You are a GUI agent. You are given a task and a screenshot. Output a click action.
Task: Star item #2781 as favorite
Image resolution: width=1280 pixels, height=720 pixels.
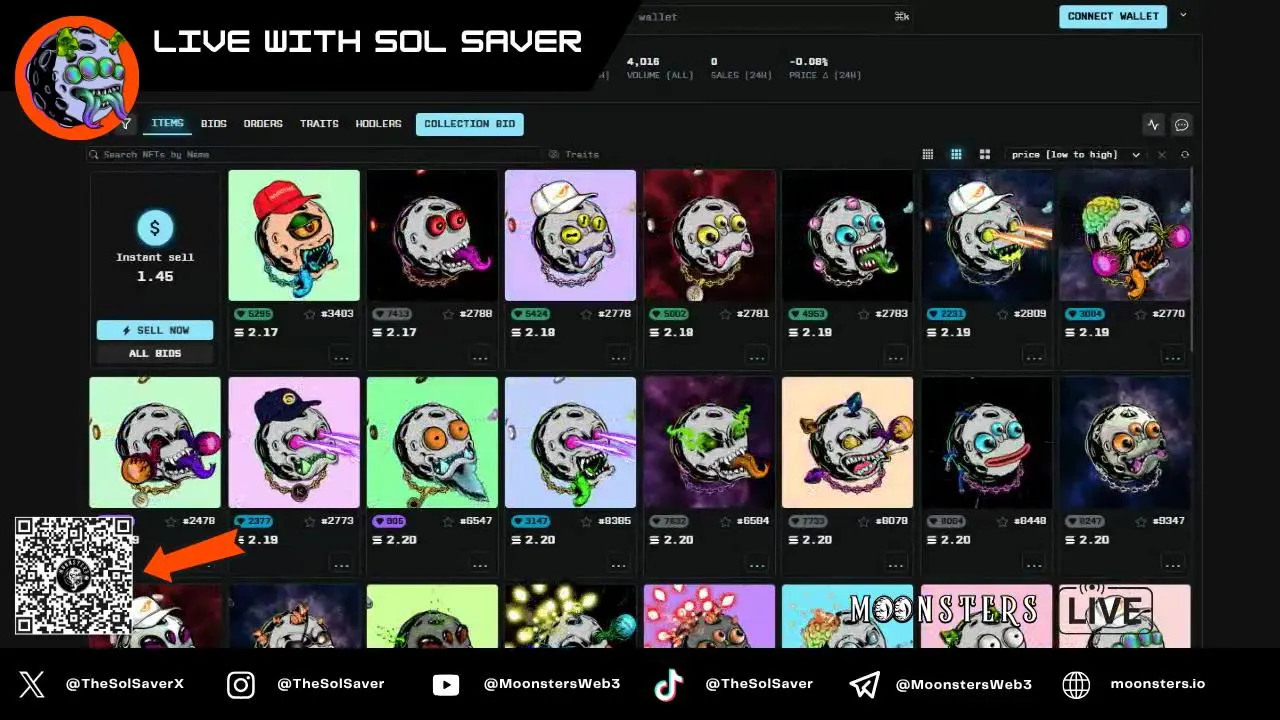tap(724, 314)
